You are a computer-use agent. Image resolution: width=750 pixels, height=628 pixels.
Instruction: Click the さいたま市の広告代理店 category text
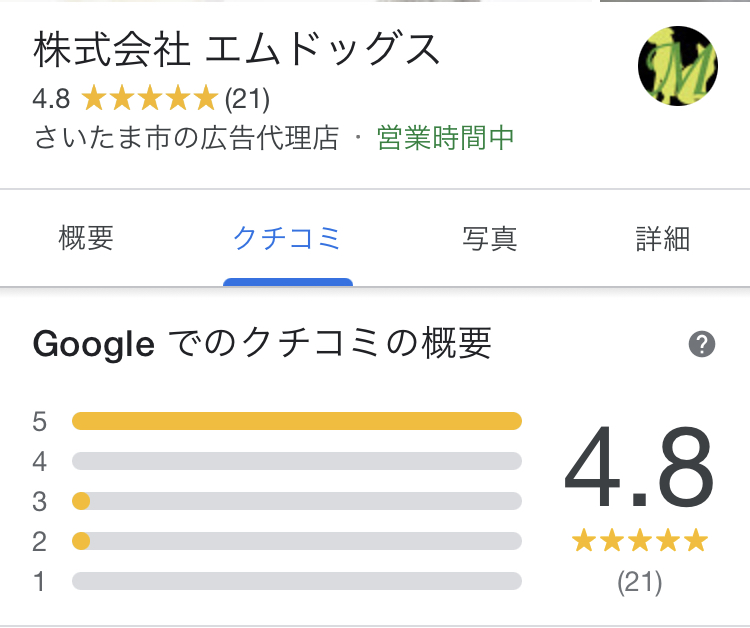(x=187, y=138)
